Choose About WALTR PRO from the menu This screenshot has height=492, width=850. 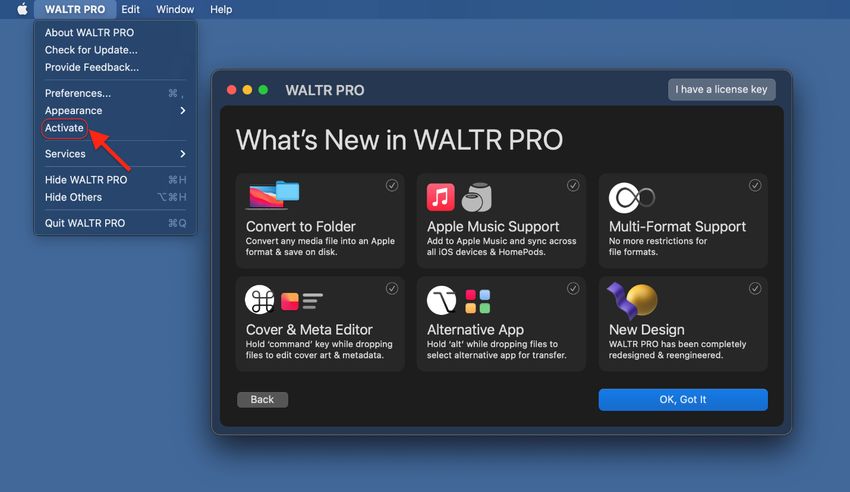115,33
